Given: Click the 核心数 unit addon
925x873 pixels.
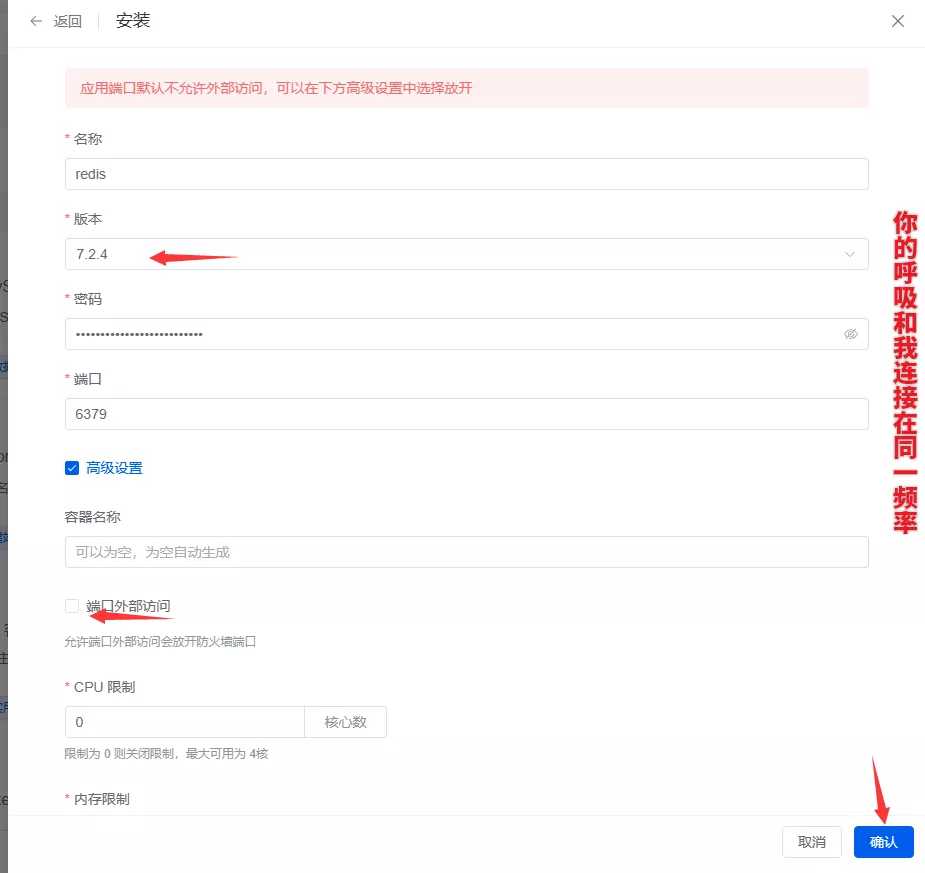Looking at the screenshot, I should 345,722.
